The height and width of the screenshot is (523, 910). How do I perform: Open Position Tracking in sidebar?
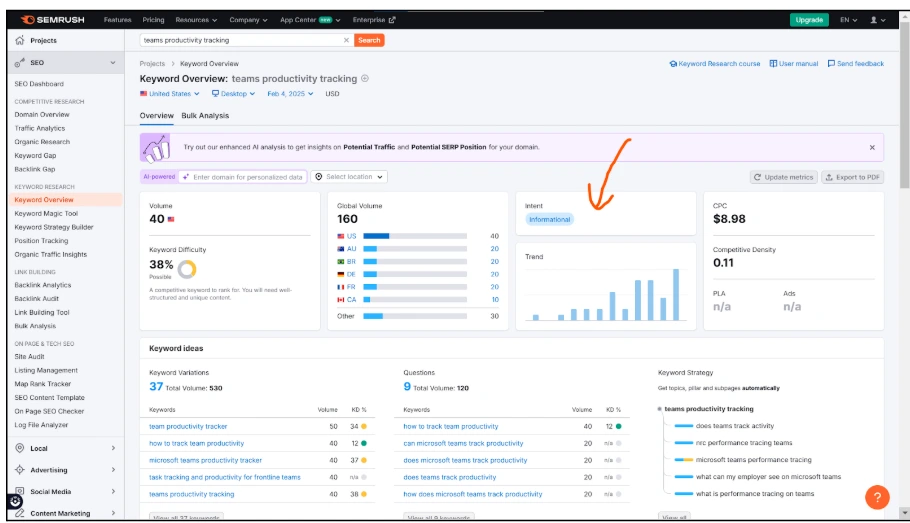coord(41,241)
